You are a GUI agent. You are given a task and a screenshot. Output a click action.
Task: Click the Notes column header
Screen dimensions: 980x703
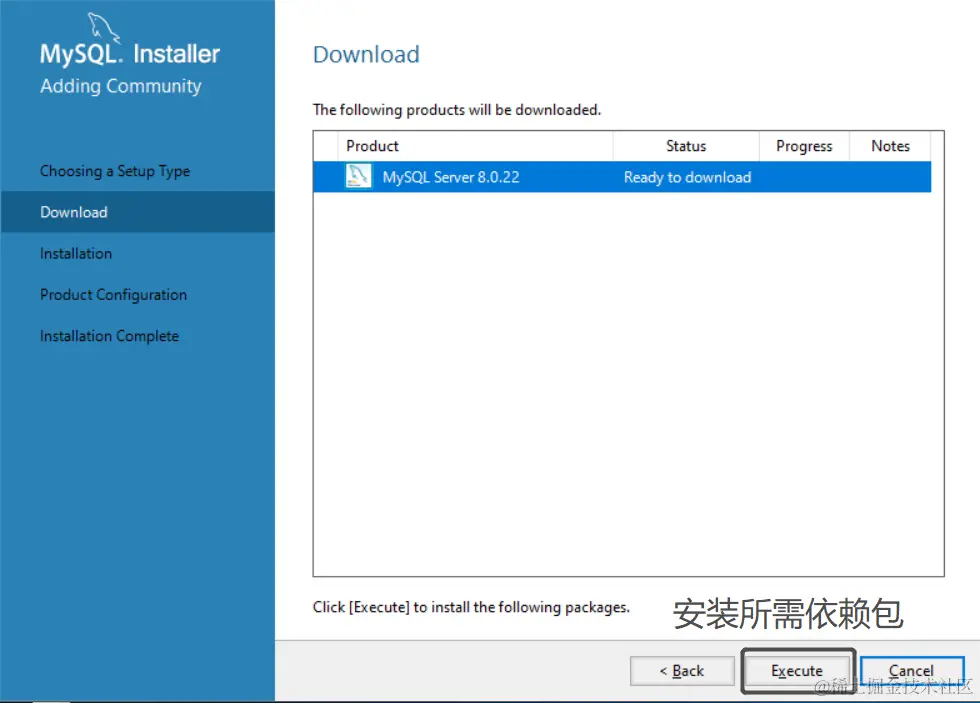(x=890, y=146)
